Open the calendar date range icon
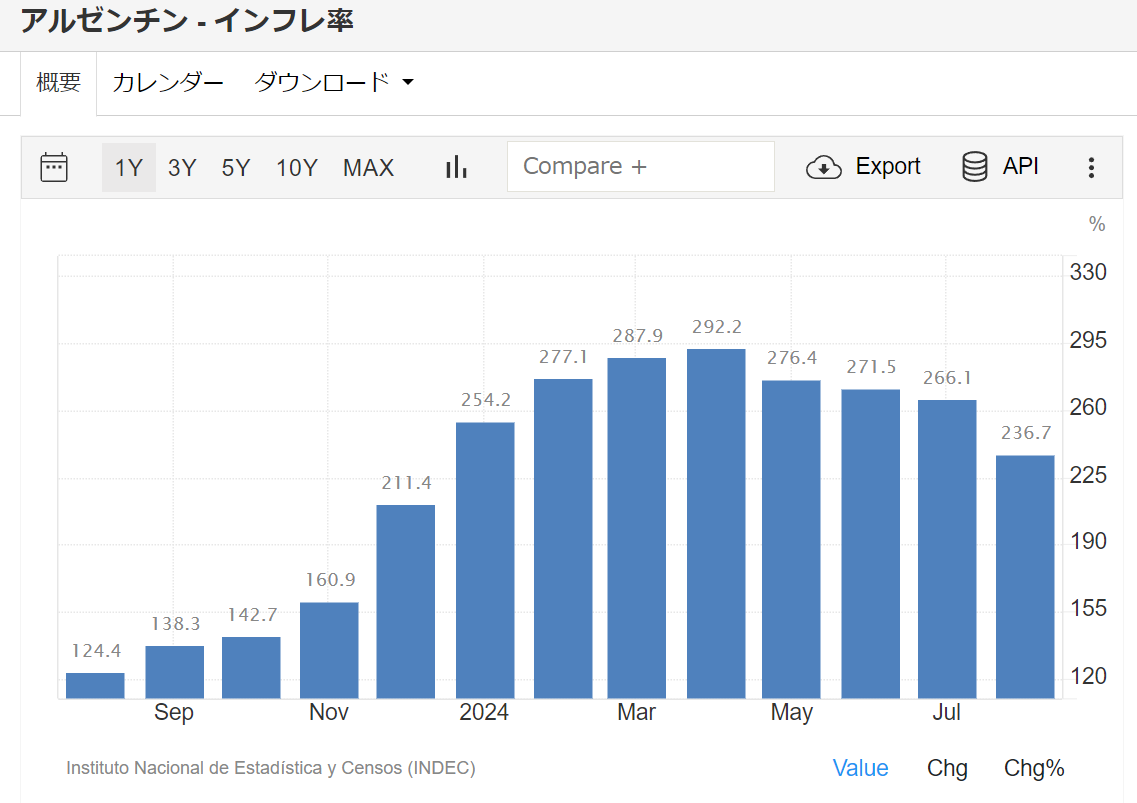The height and width of the screenshot is (803, 1137). pos(54,167)
